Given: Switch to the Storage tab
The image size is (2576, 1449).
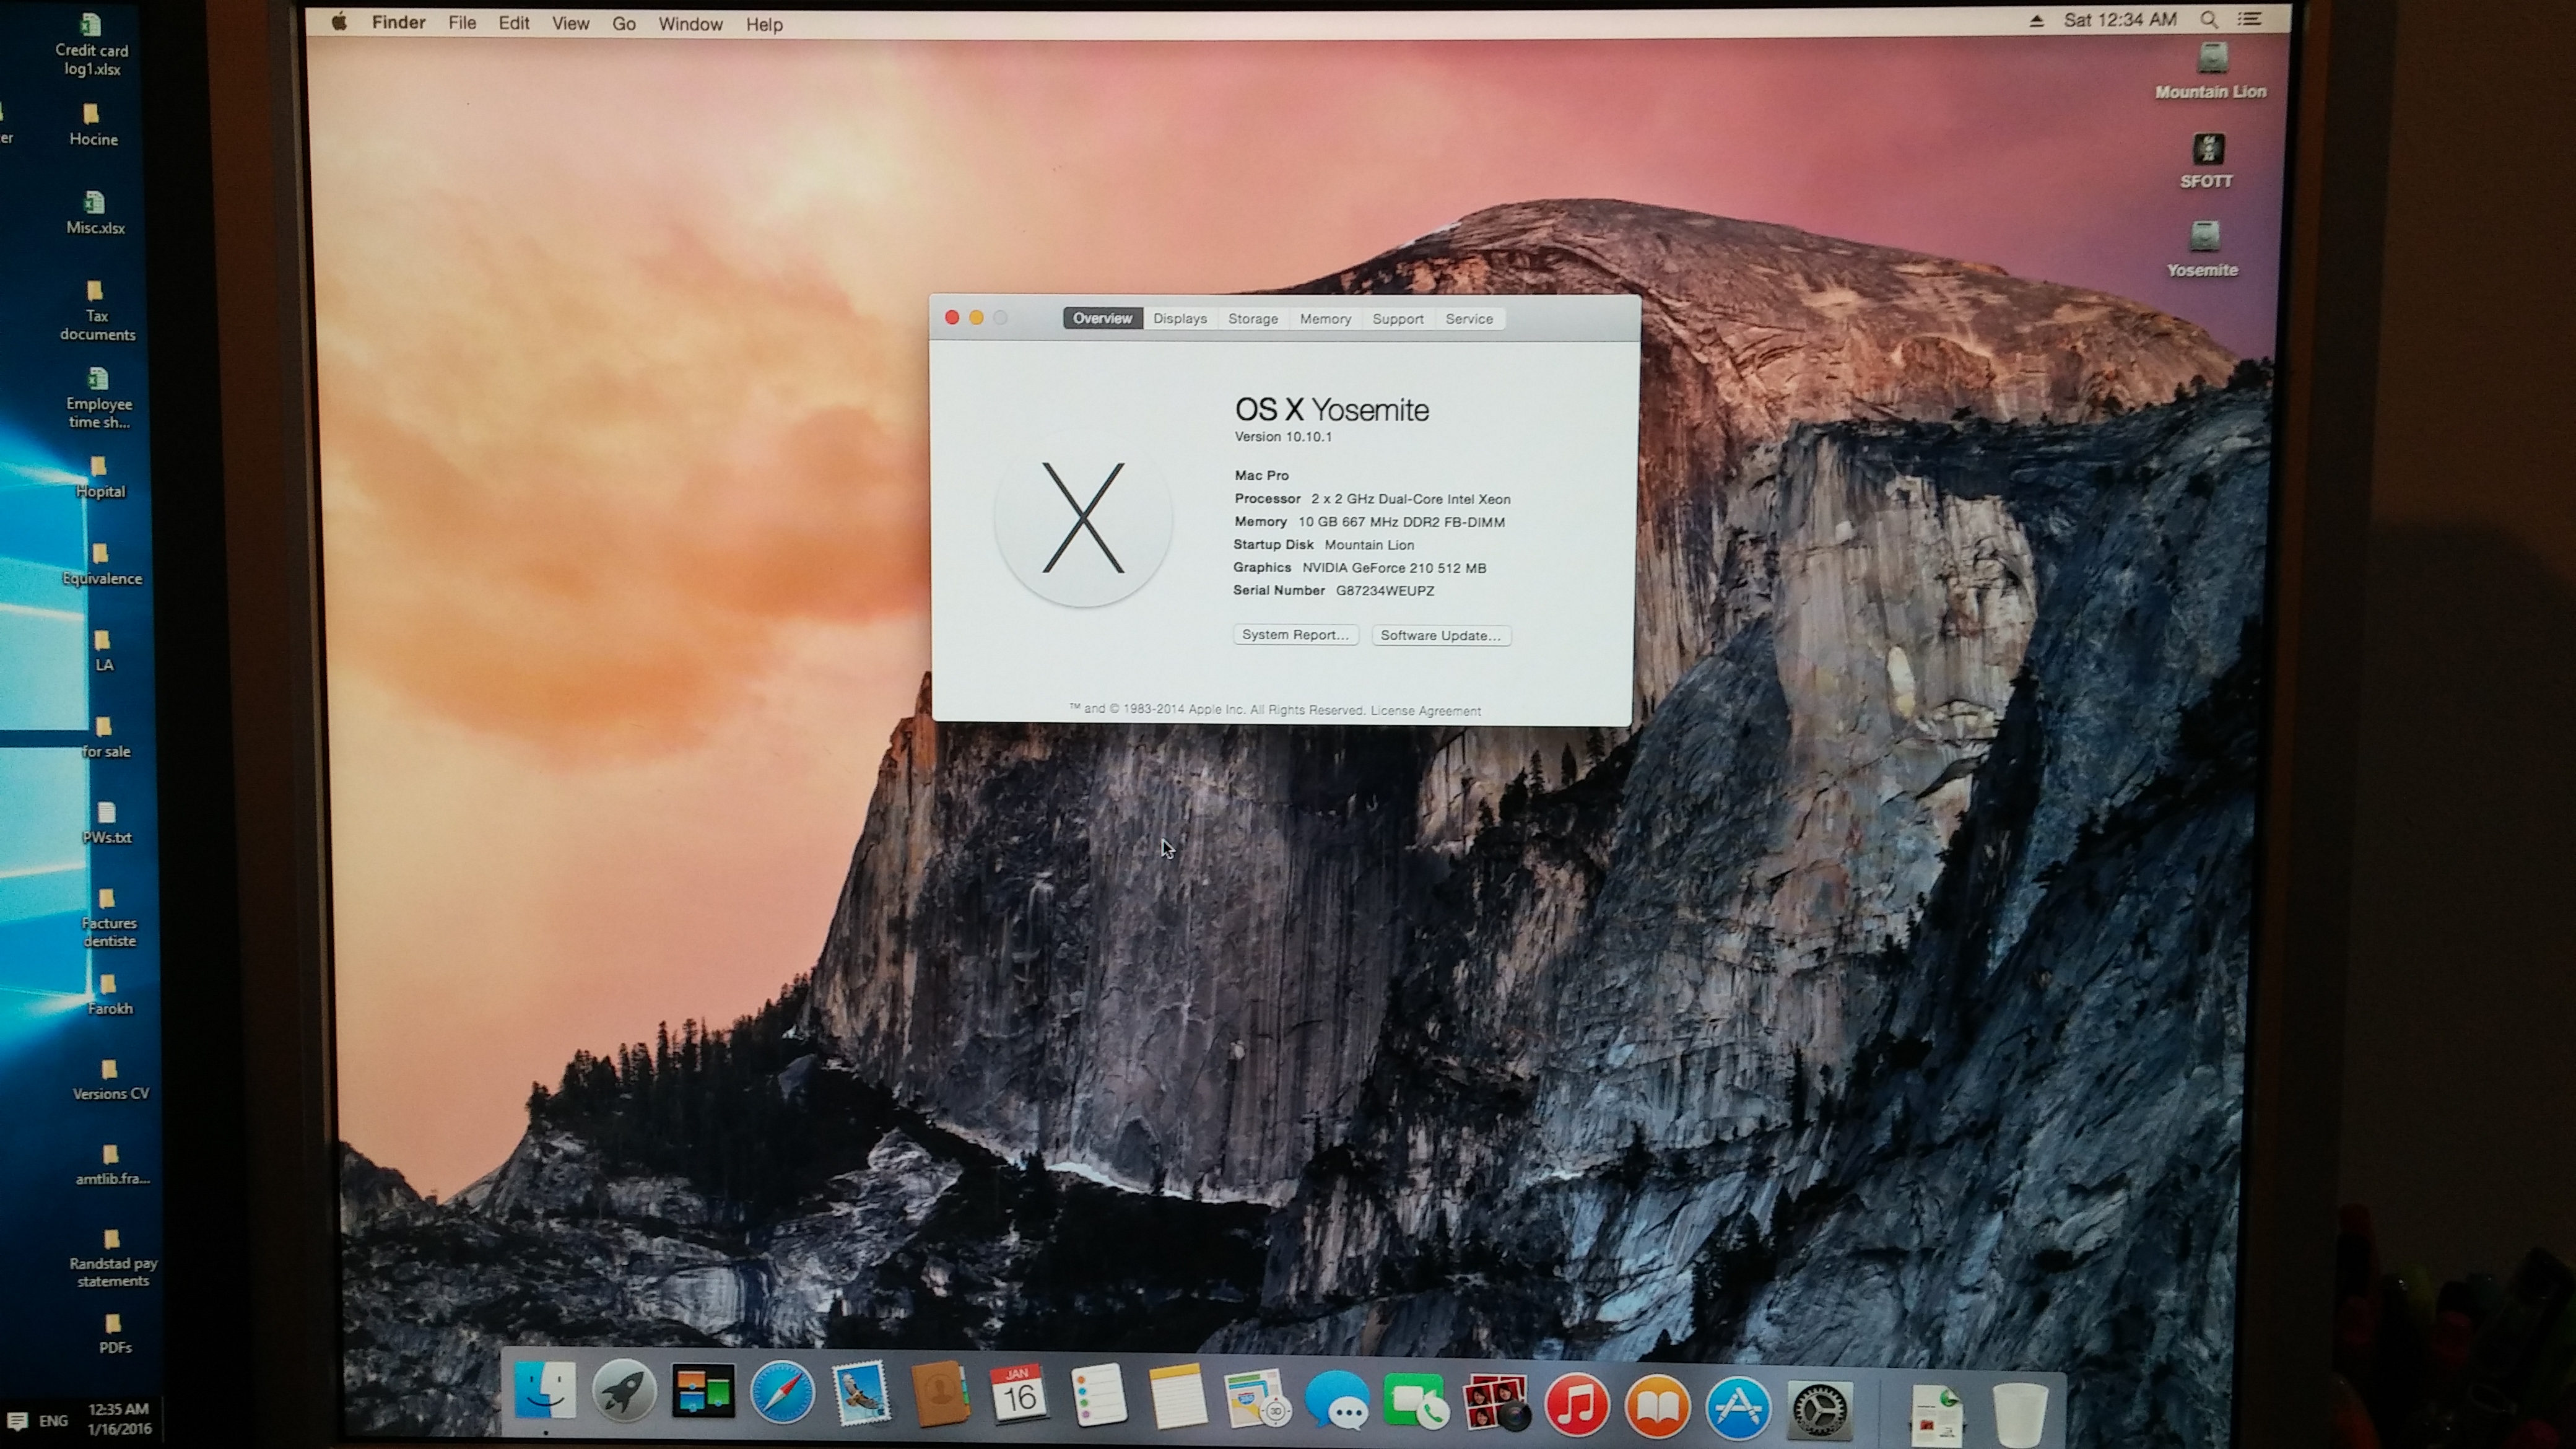Looking at the screenshot, I should coord(1253,319).
